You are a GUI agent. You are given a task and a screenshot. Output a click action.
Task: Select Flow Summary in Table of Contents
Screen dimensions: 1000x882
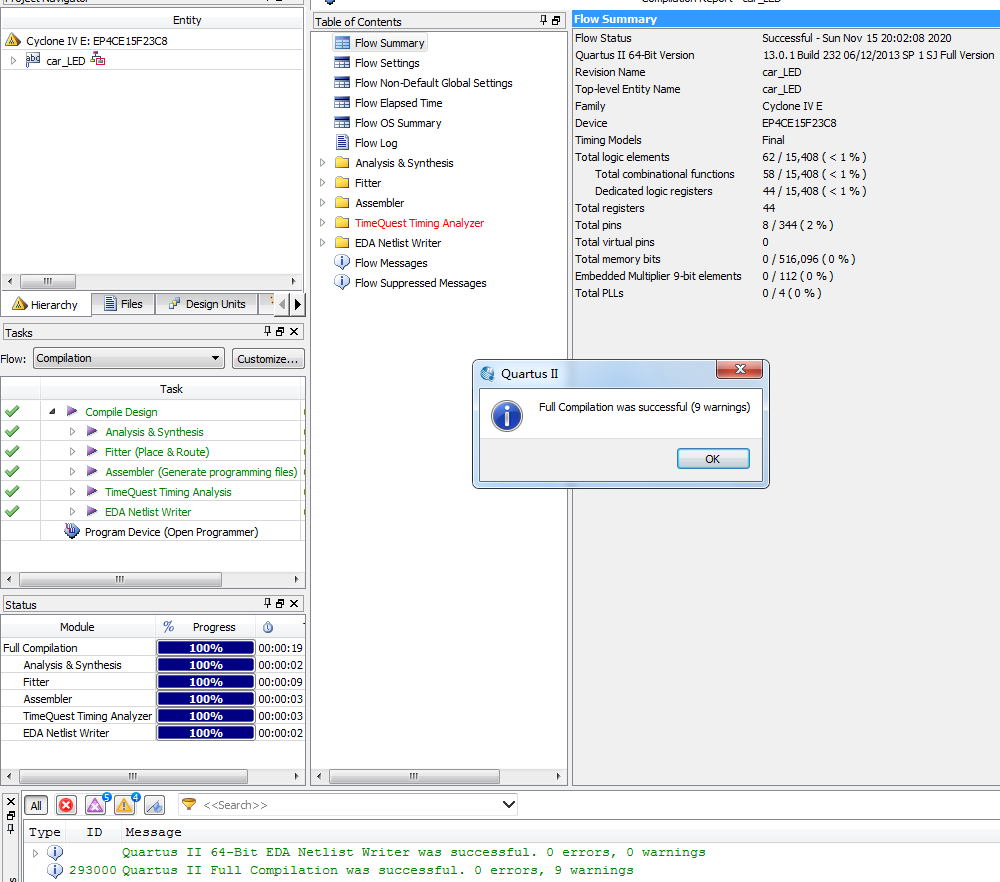click(389, 43)
